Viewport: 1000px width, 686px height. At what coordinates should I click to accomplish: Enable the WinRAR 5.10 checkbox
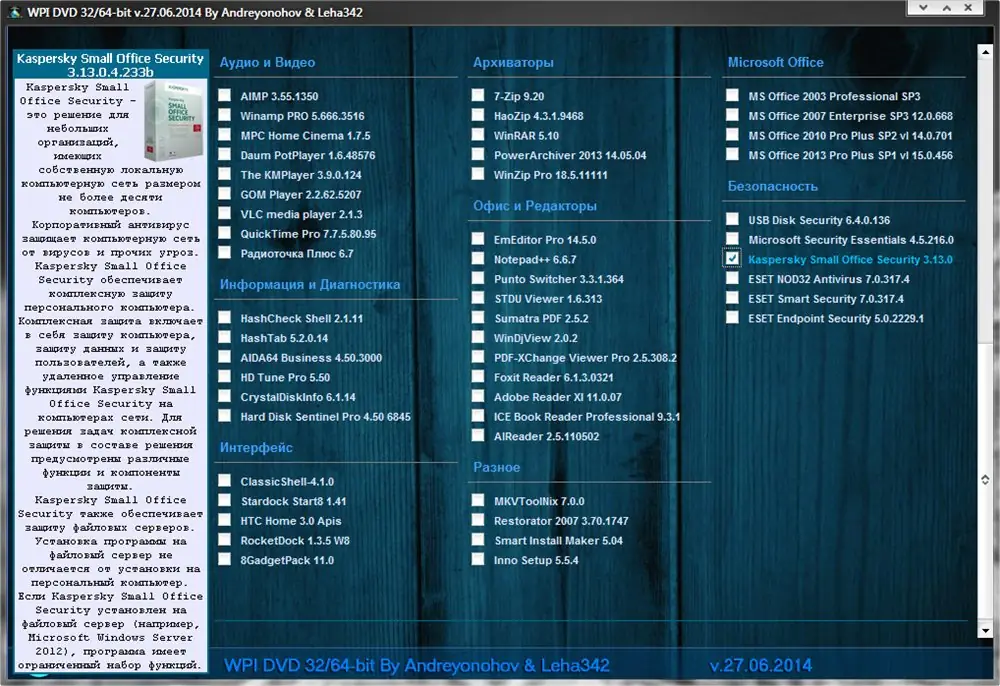(478, 135)
